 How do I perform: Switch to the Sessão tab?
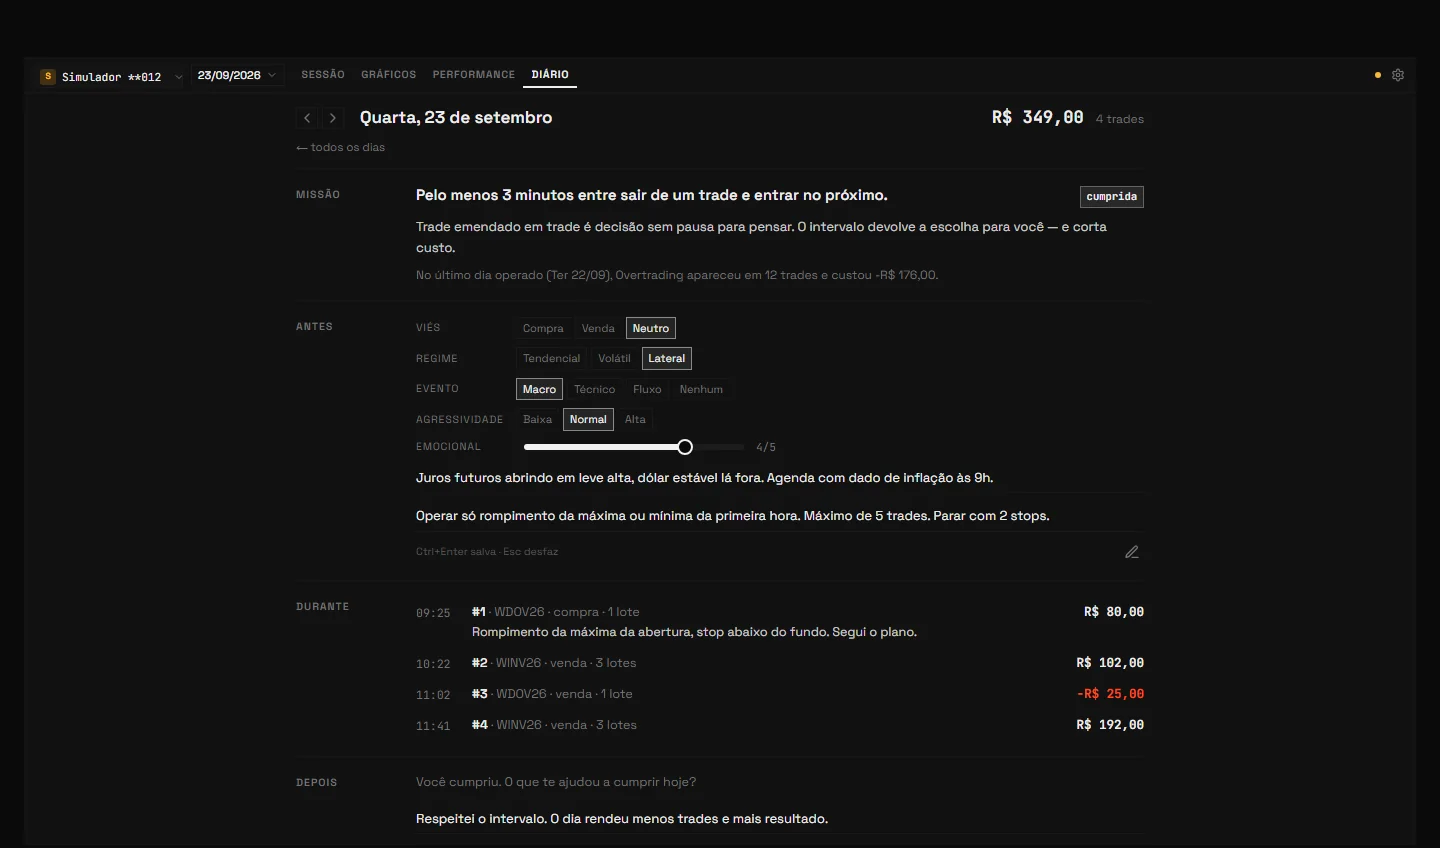(323, 75)
